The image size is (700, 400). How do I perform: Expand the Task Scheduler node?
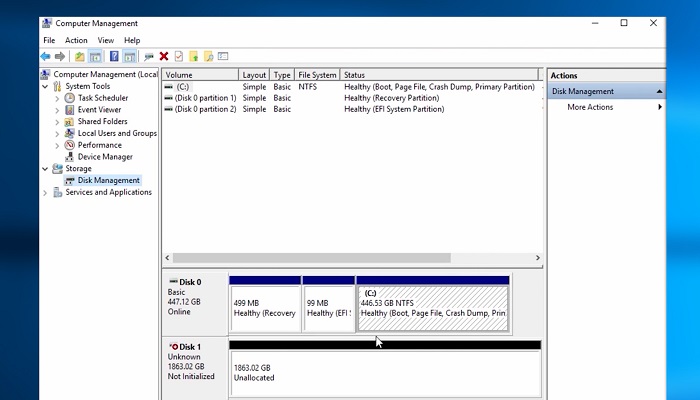point(57,98)
